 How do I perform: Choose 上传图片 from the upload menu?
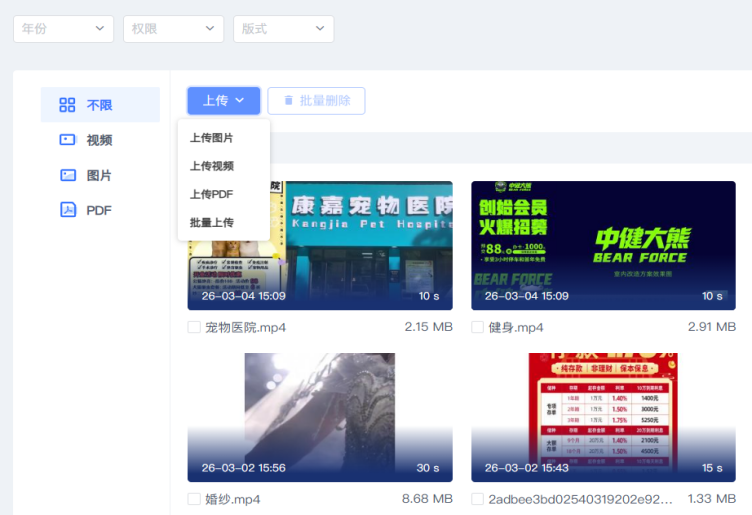tap(212, 138)
